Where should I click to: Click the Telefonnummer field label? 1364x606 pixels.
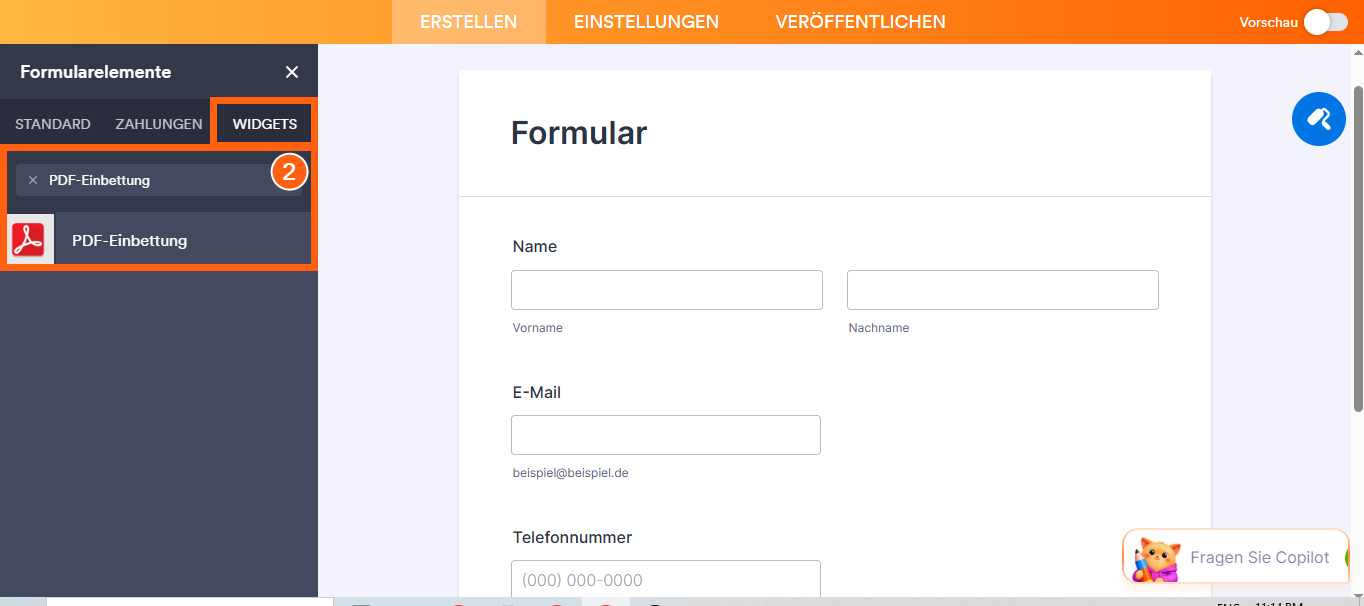(572, 537)
